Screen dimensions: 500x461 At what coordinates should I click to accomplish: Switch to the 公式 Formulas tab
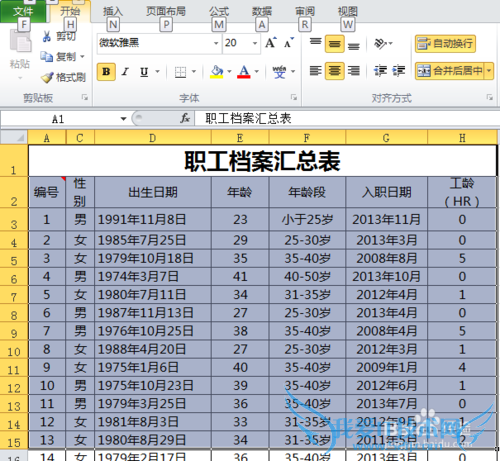point(219,11)
